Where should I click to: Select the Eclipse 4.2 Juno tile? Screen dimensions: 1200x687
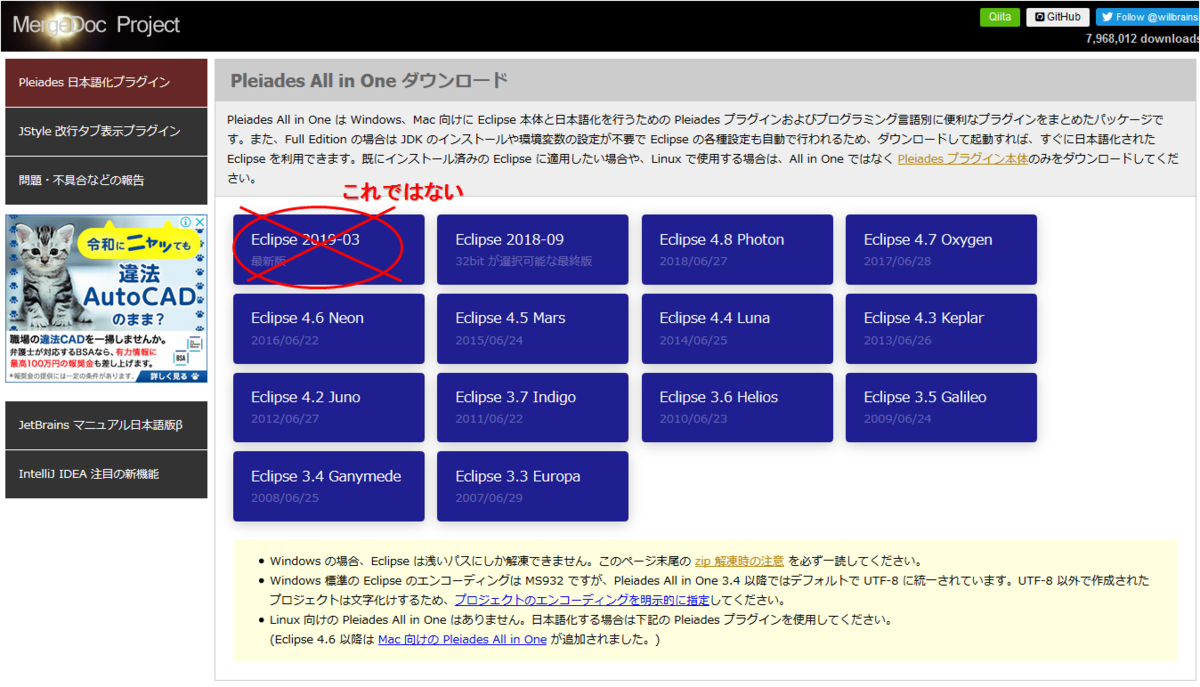pyautogui.click(x=329, y=407)
